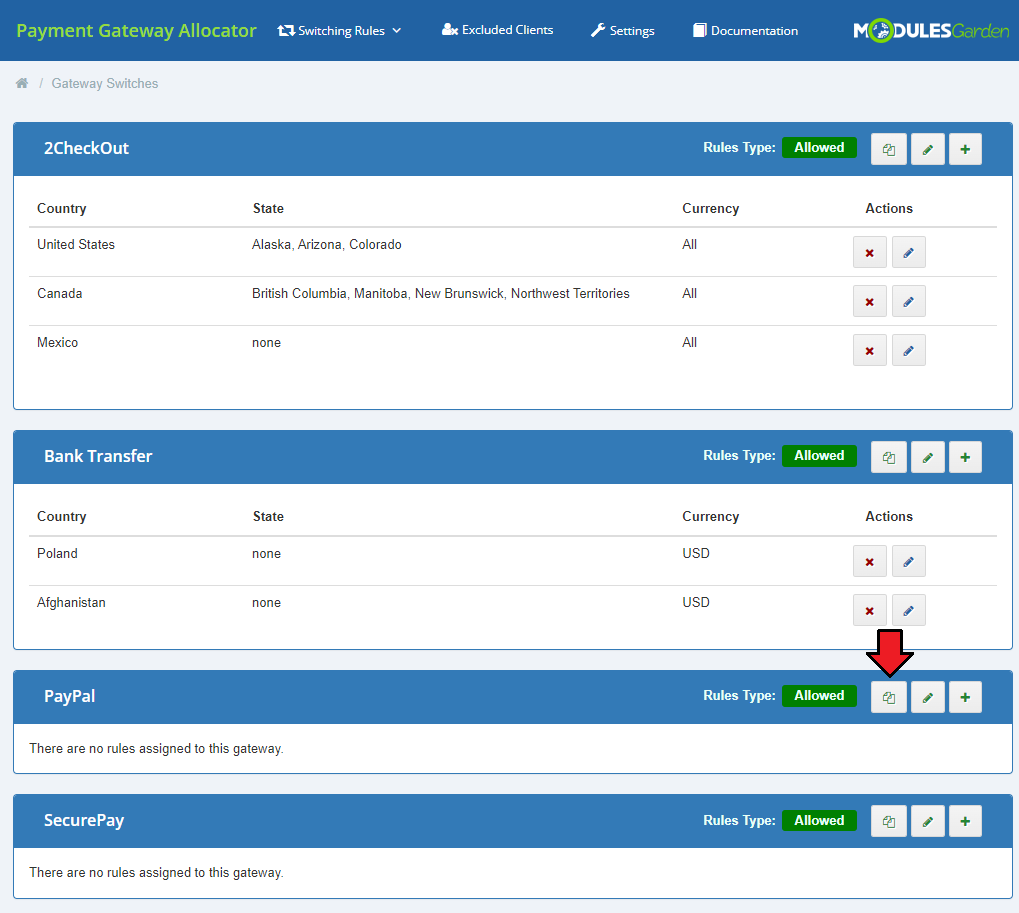Image resolution: width=1019 pixels, height=913 pixels.
Task: Select the United States country cell
Action: (76, 244)
